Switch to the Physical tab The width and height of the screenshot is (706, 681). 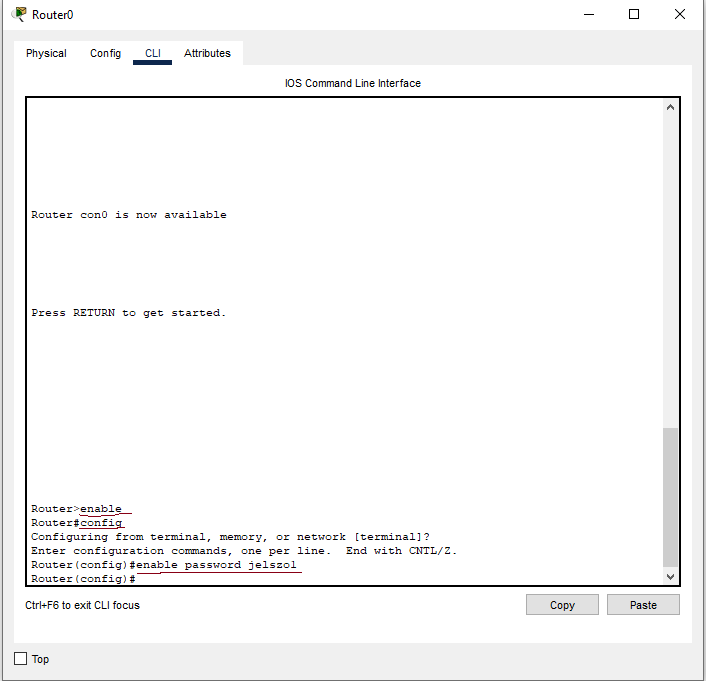pyautogui.click(x=46, y=53)
